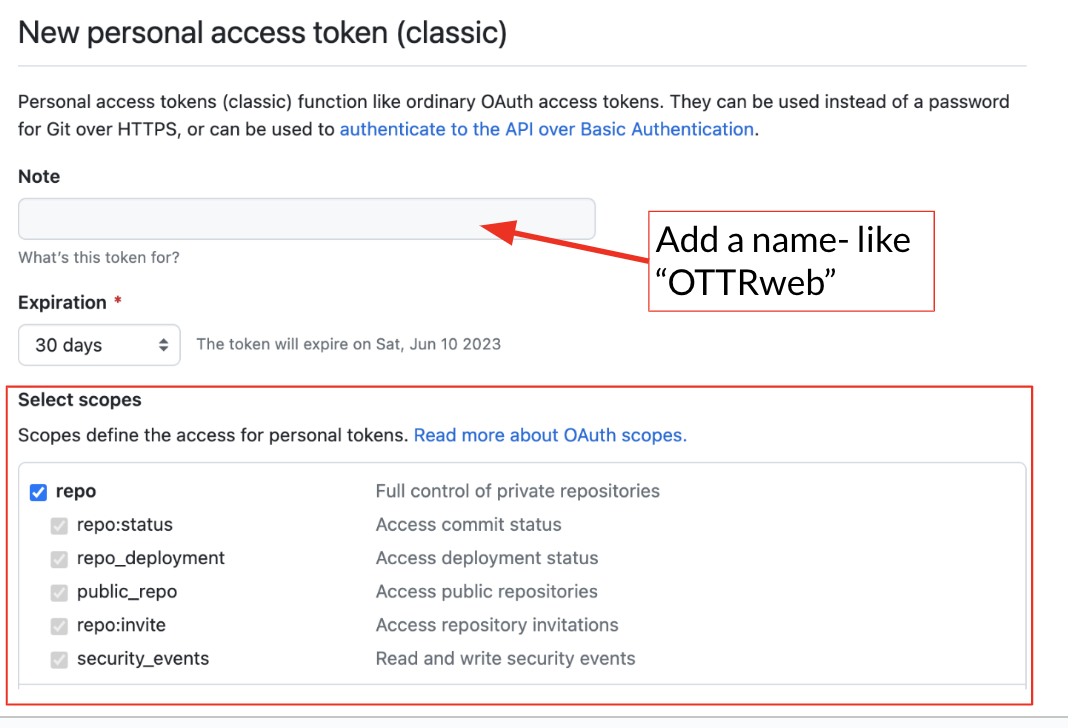Screen dimensions: 1068x728
Task: Open the Basic Authentication documentation link
Action: 547,129
